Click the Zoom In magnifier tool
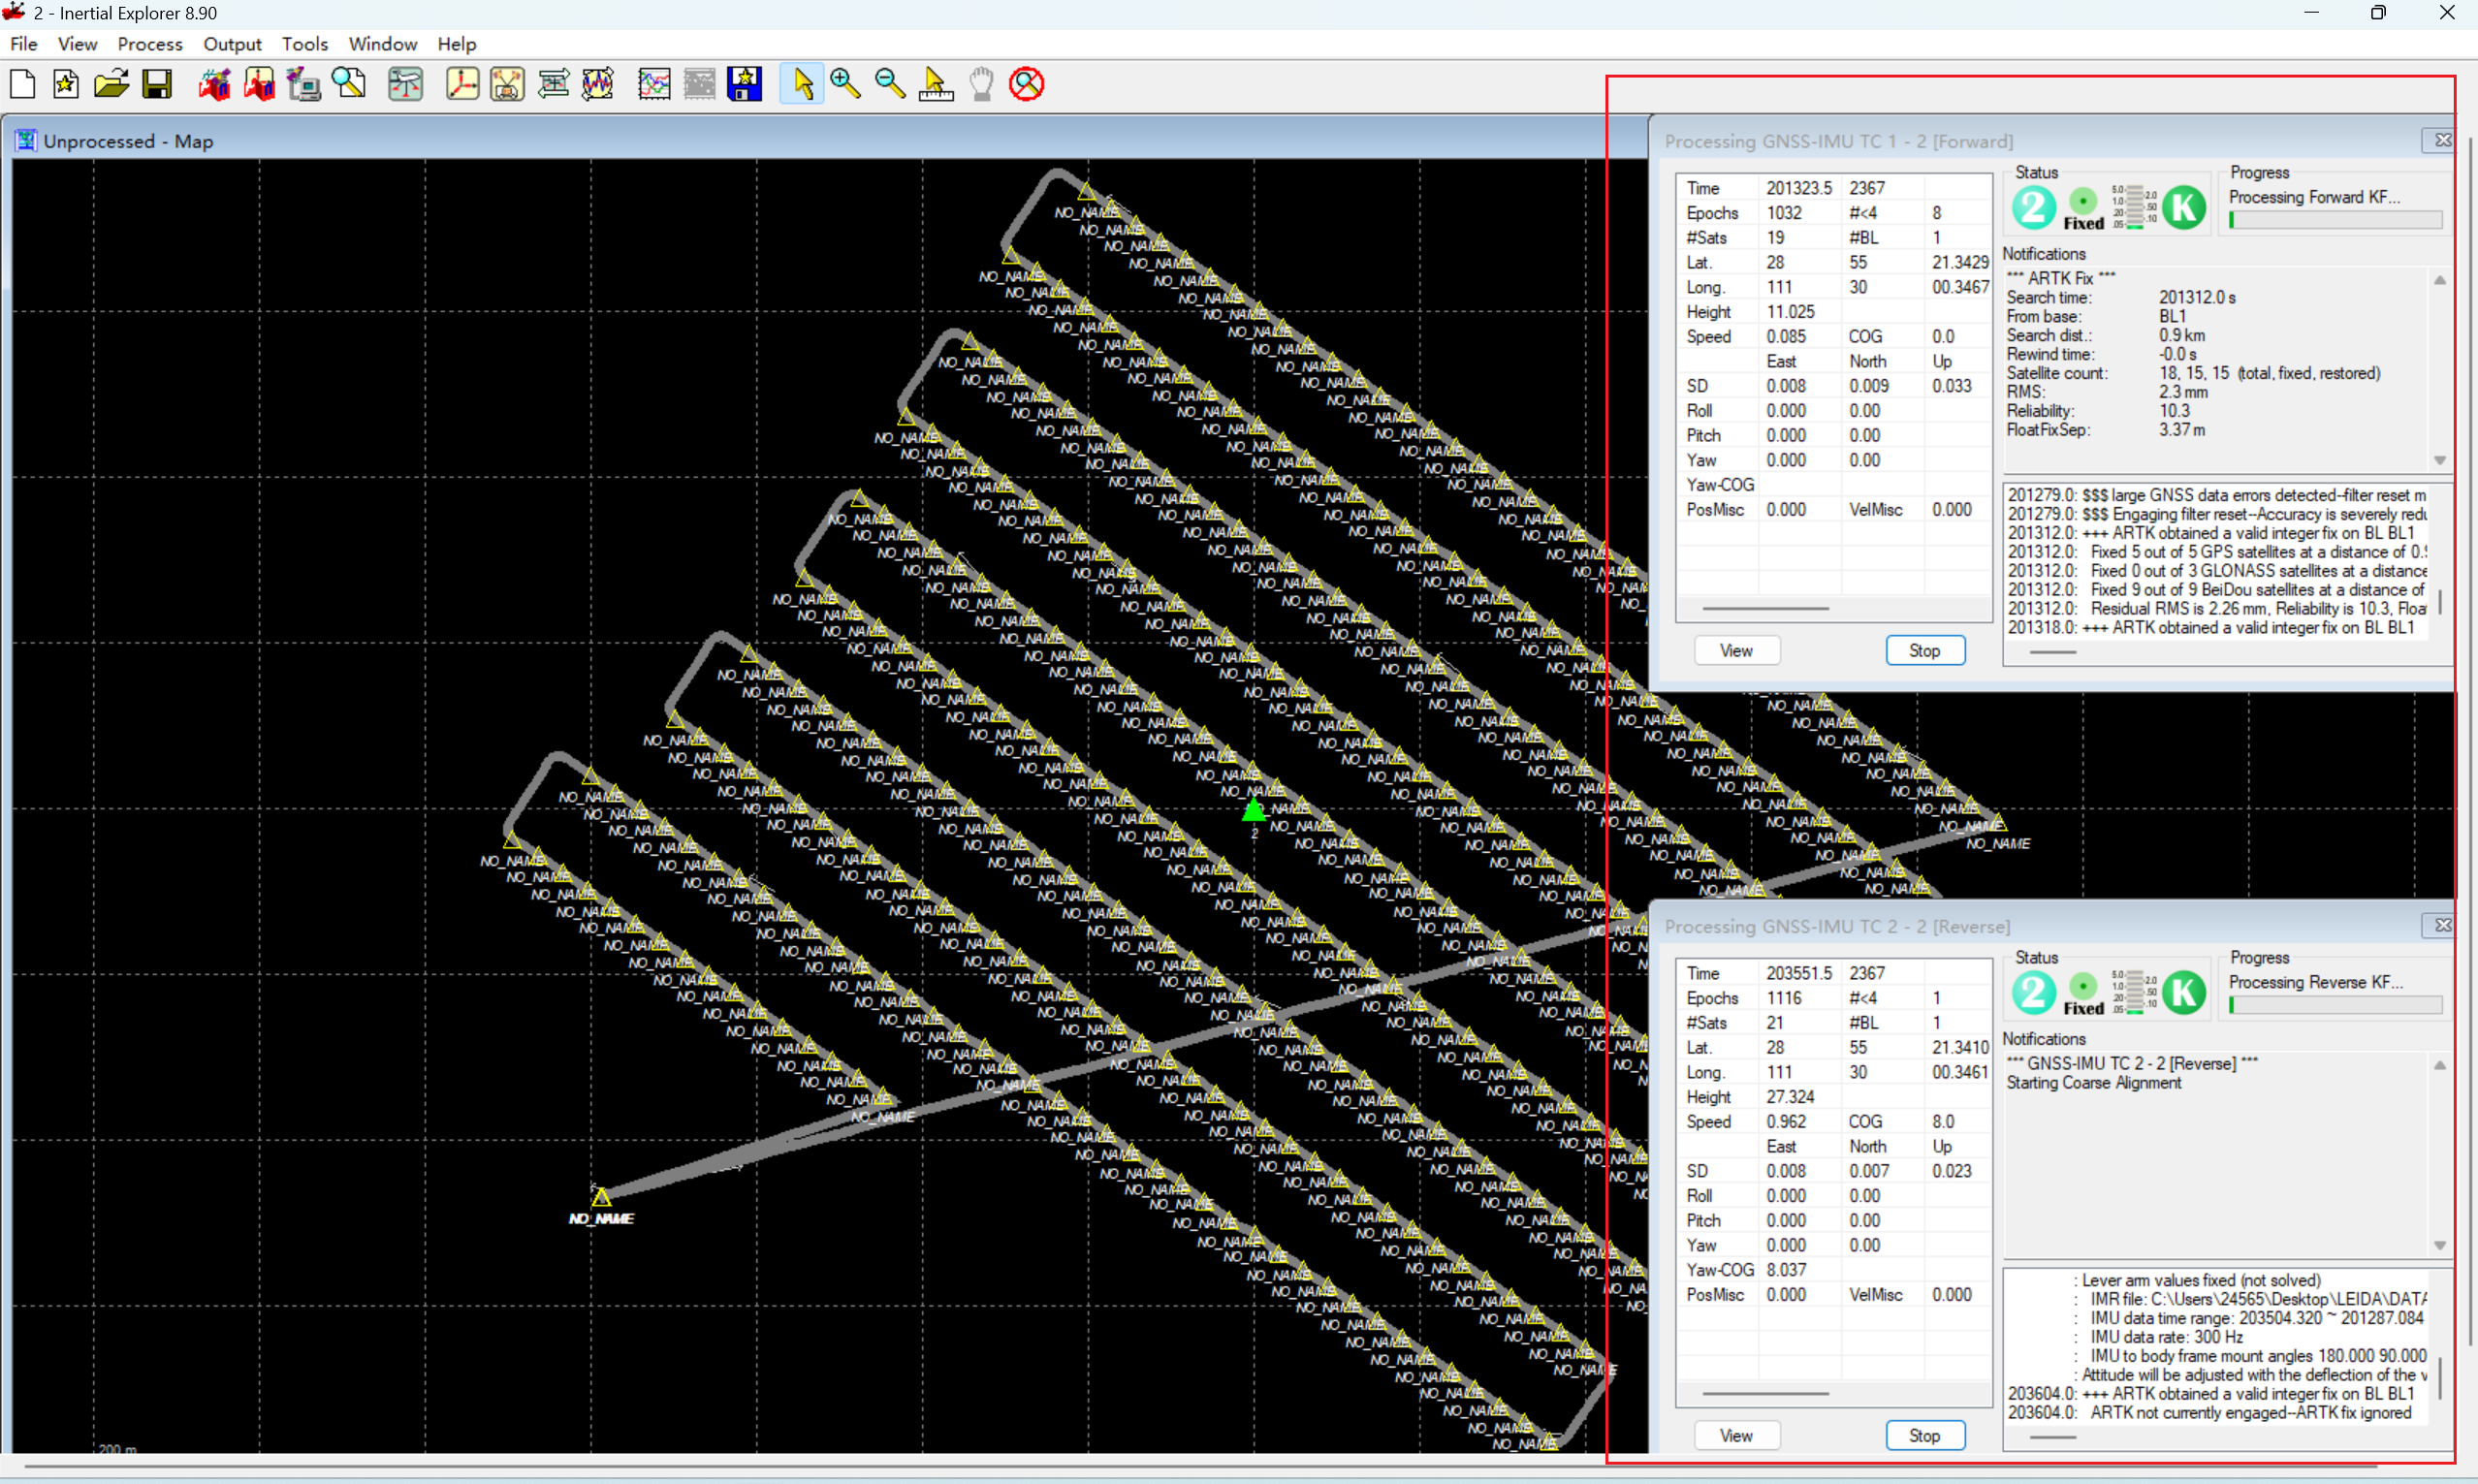 [845, 84]
